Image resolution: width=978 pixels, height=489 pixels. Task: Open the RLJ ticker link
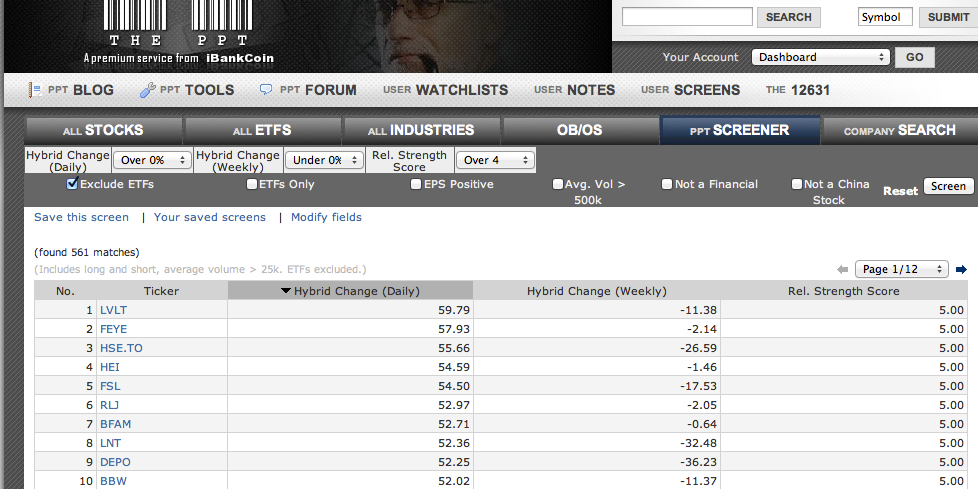110,405
